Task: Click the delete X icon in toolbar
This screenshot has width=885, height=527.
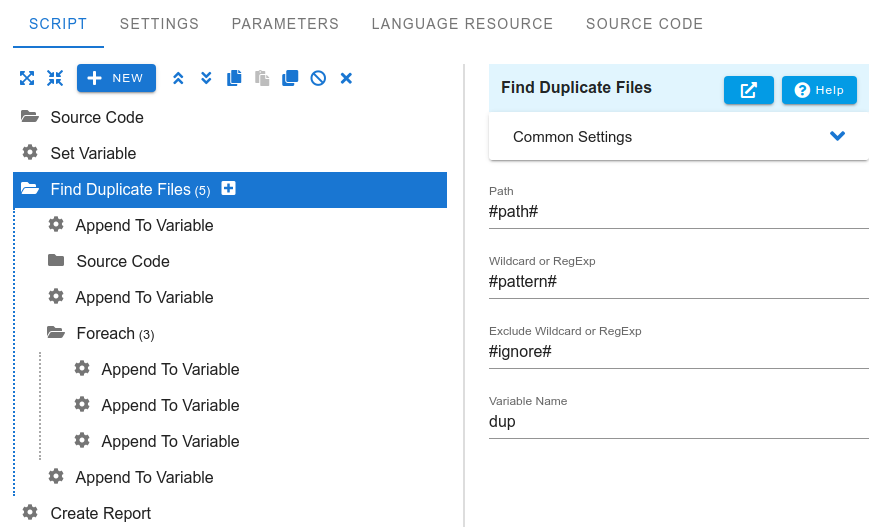Action: coord(347,78)
